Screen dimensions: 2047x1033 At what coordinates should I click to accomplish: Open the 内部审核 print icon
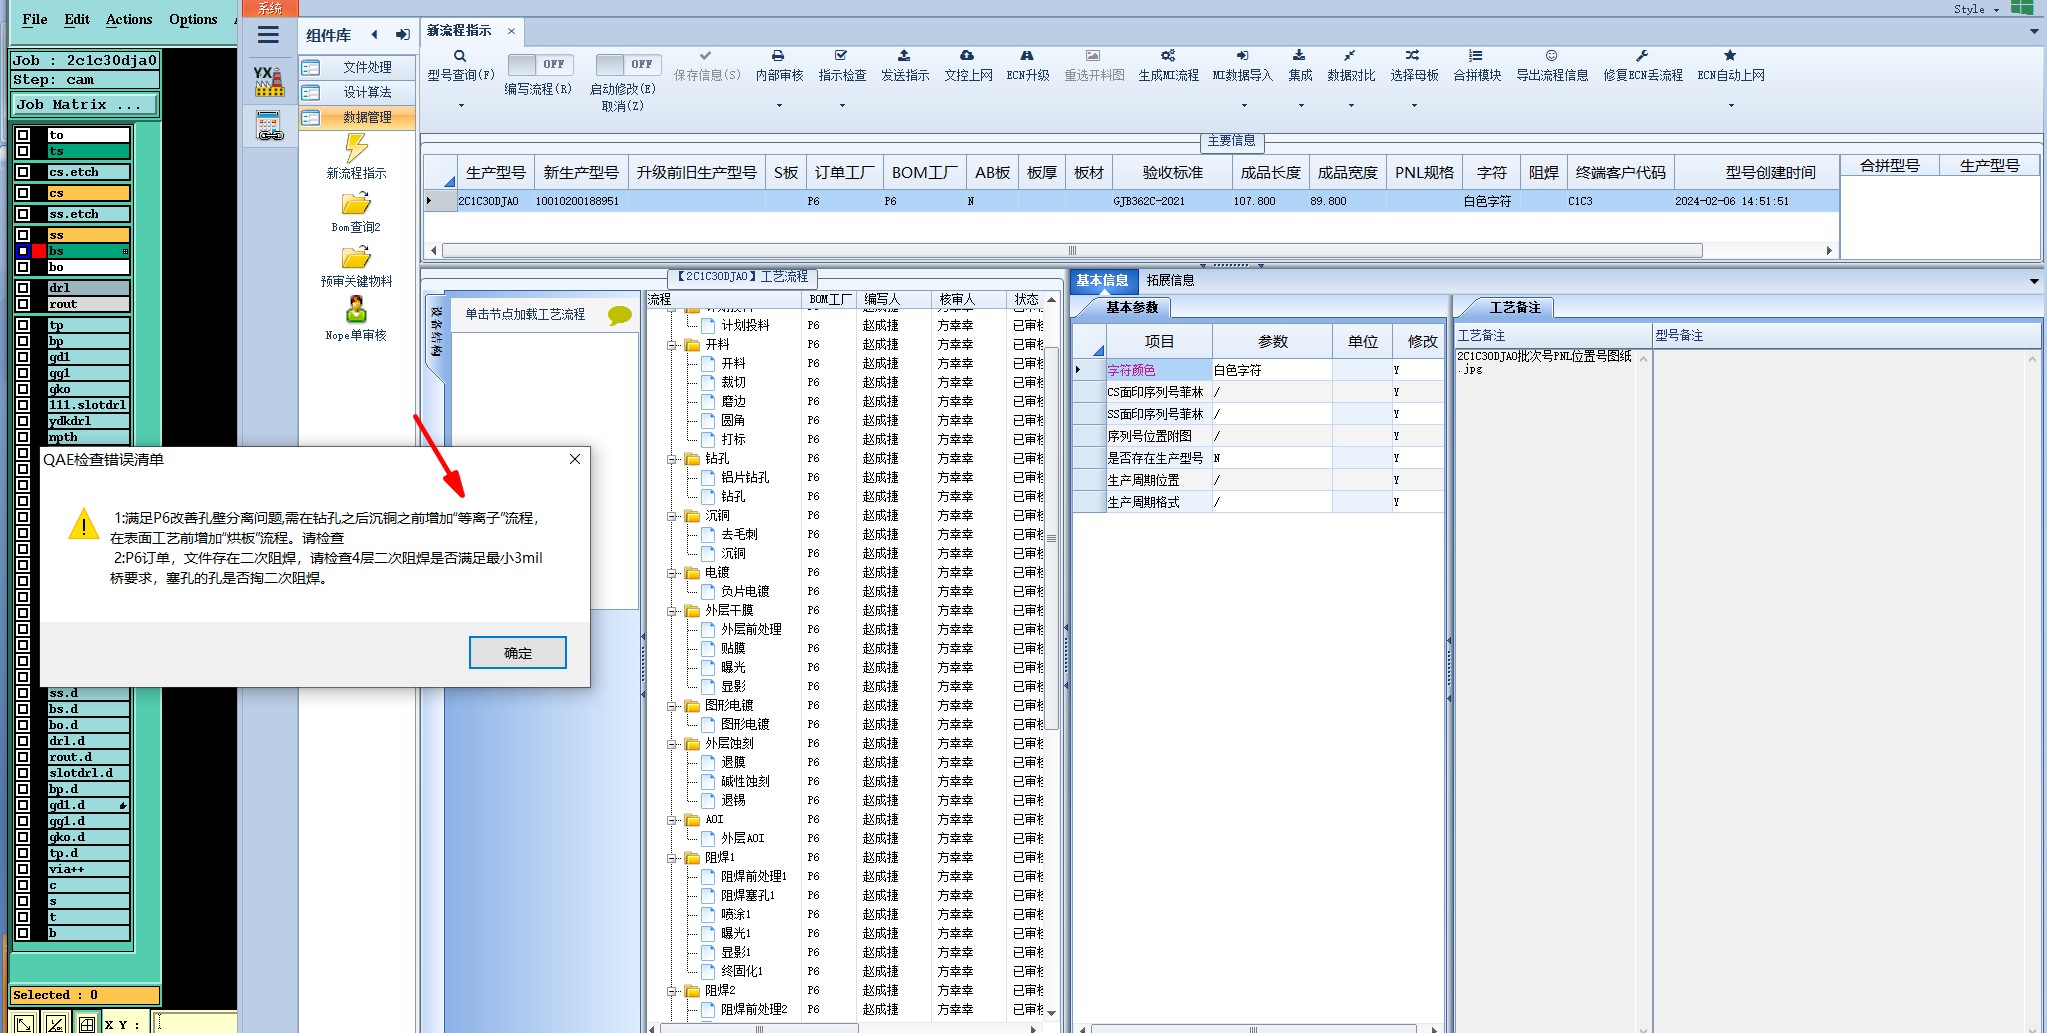778,56
